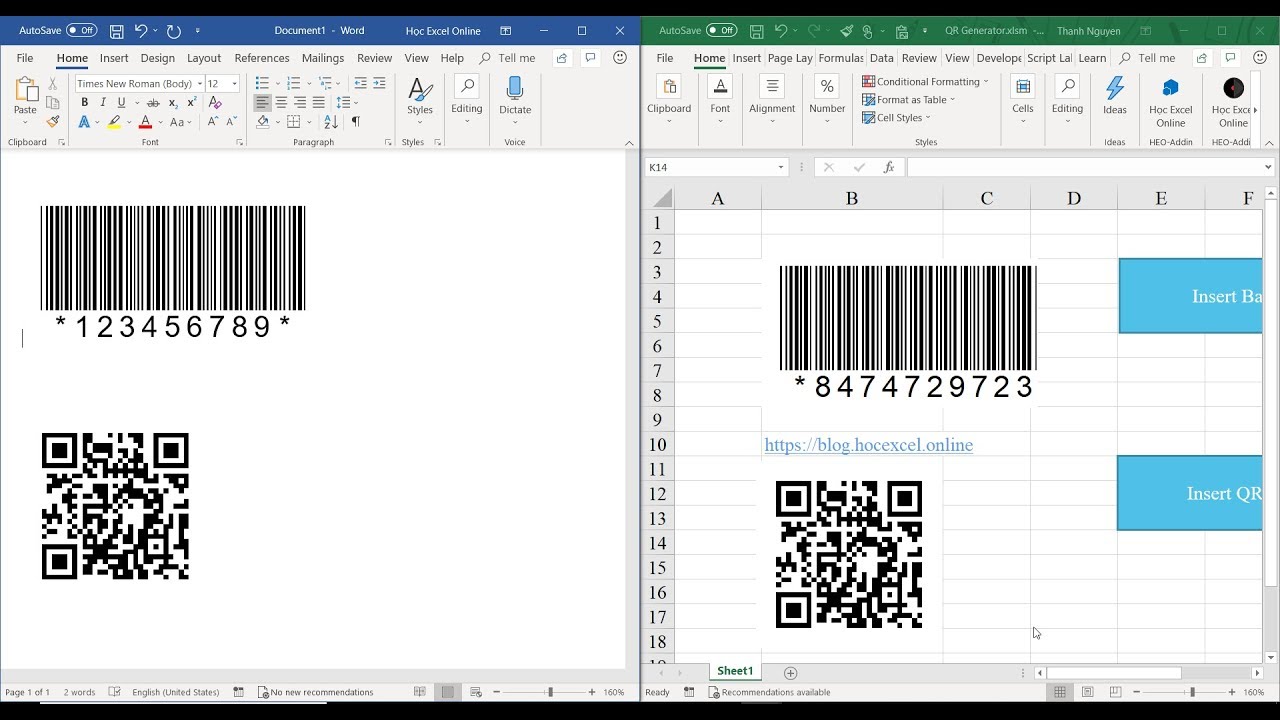Switch Excel to Normal view

pyautogui.click(x=1060, y=692)
